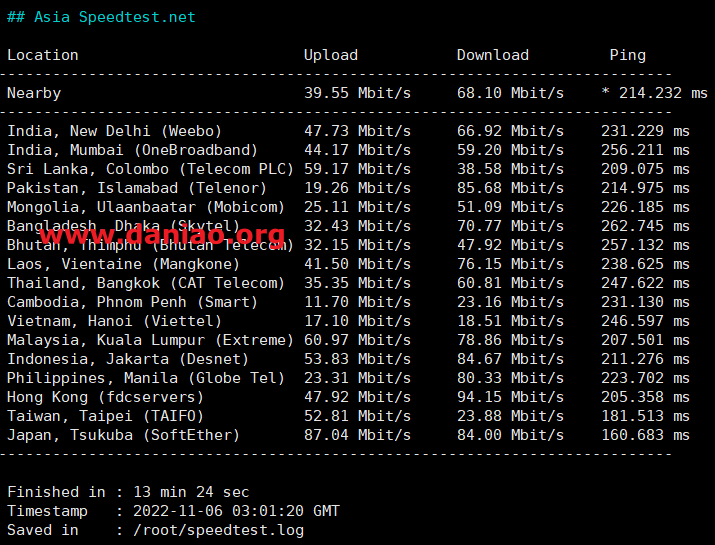Screen dimensions: 715x545
Task: Select Ulaanbaatar upload 25.11 Mbit/s
Action: point(357,207)
